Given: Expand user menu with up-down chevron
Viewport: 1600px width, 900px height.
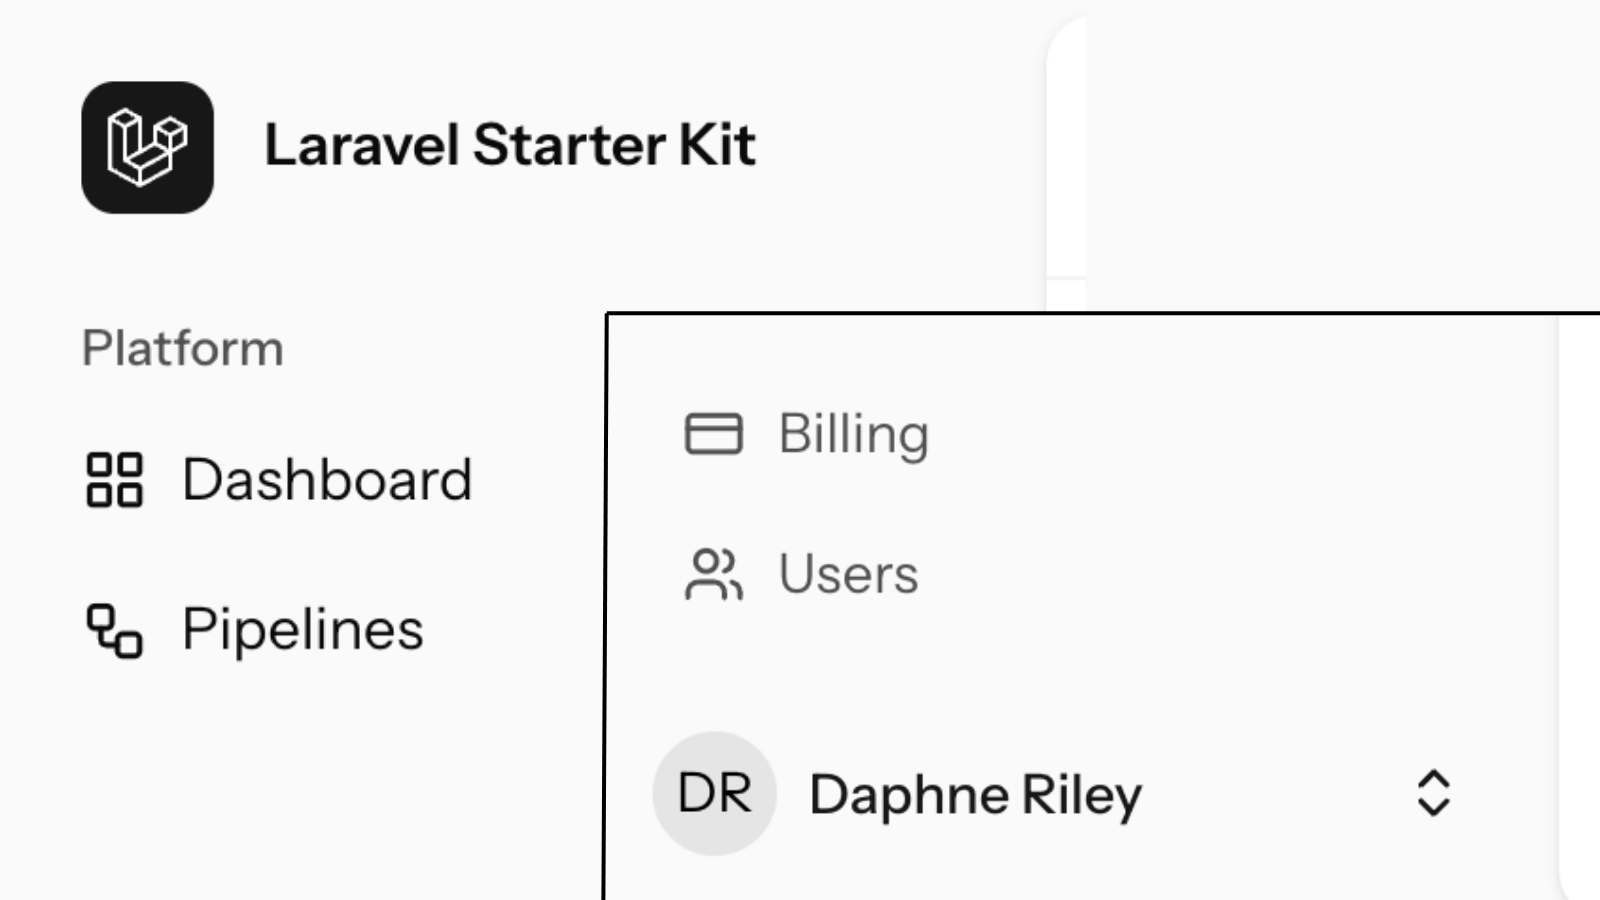Looking at the screenshot, I should [1433, 793].
